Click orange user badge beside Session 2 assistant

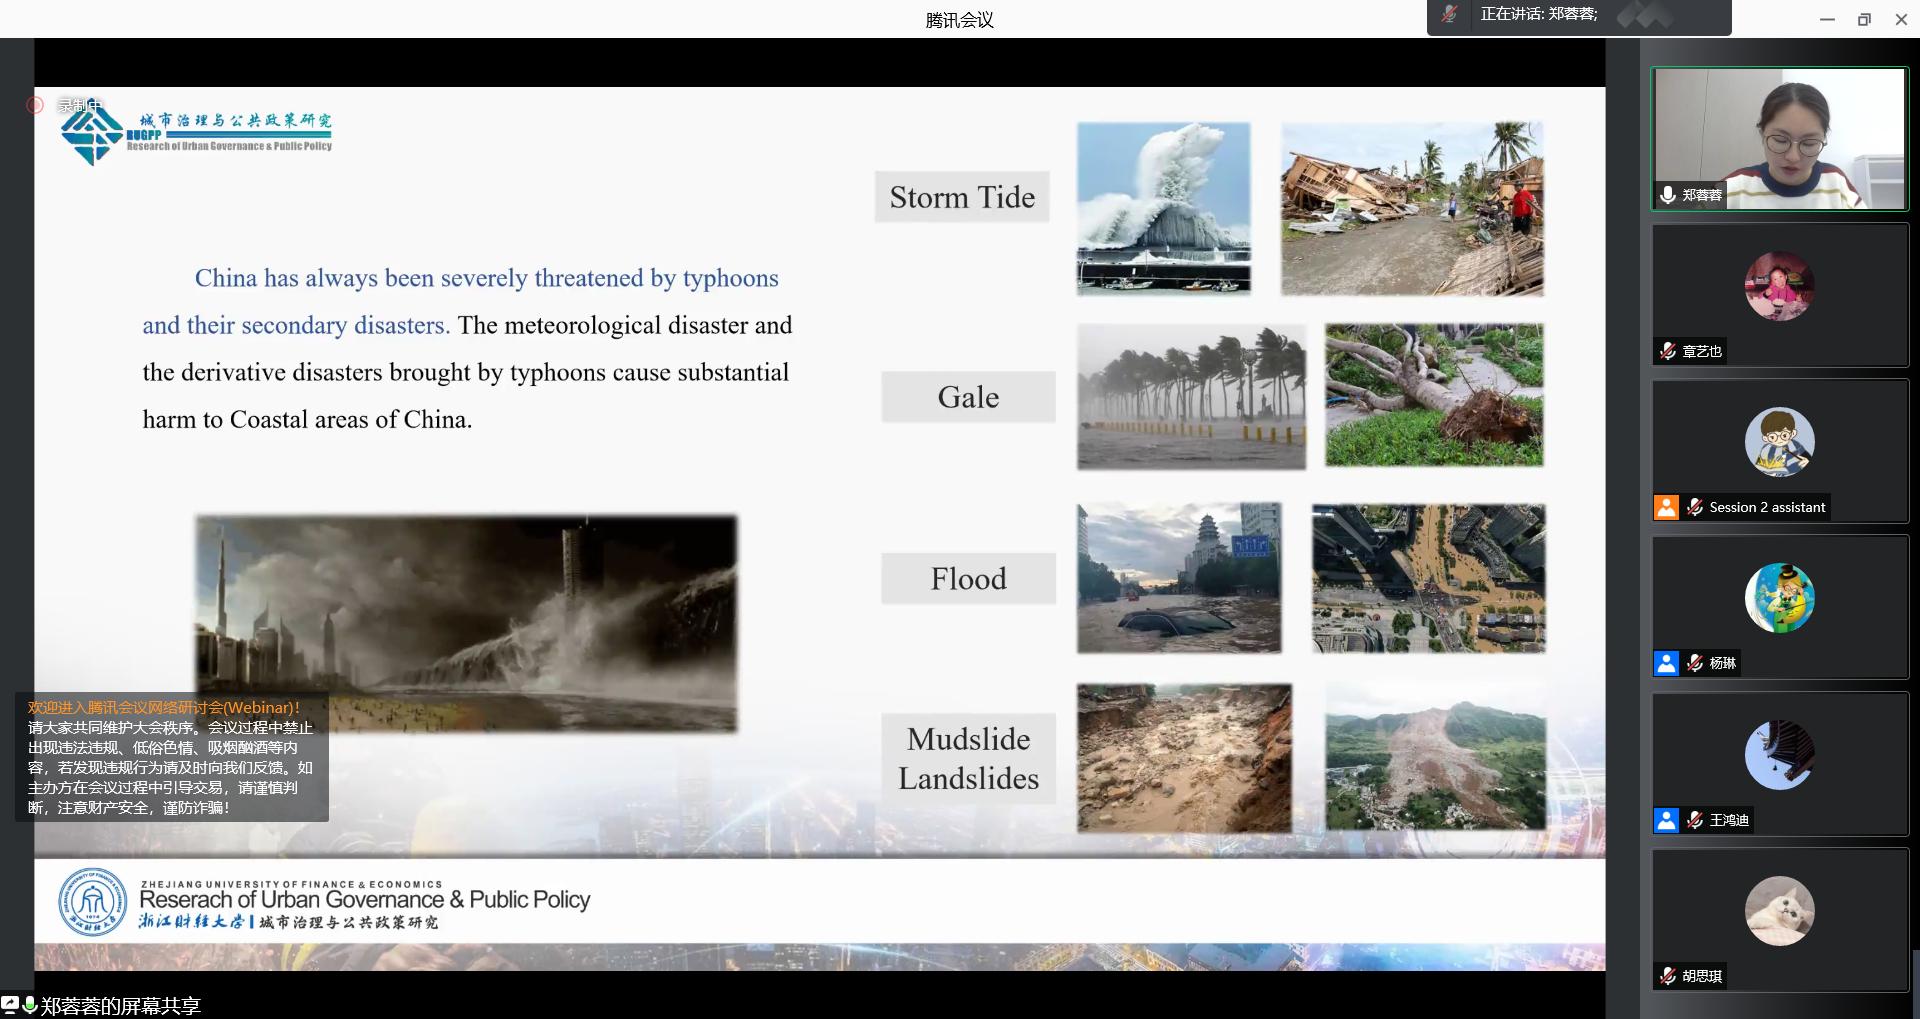pyautogui.click(x=1666, y=507)
